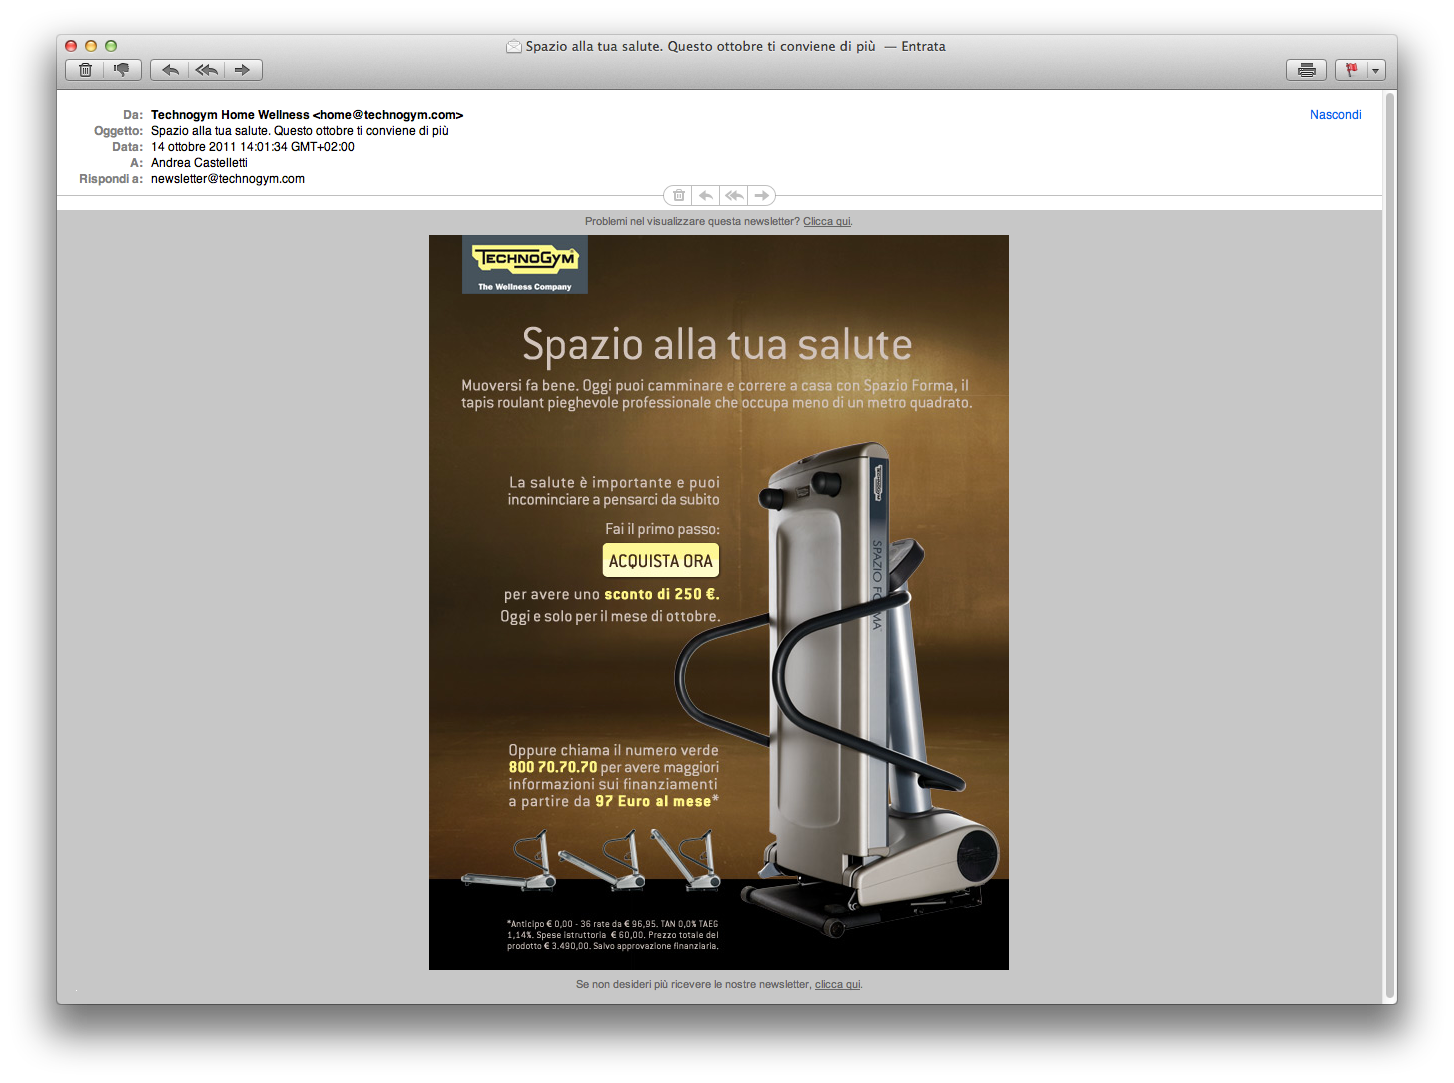Hide header details via Nascondi link

tap(1335, 115)
